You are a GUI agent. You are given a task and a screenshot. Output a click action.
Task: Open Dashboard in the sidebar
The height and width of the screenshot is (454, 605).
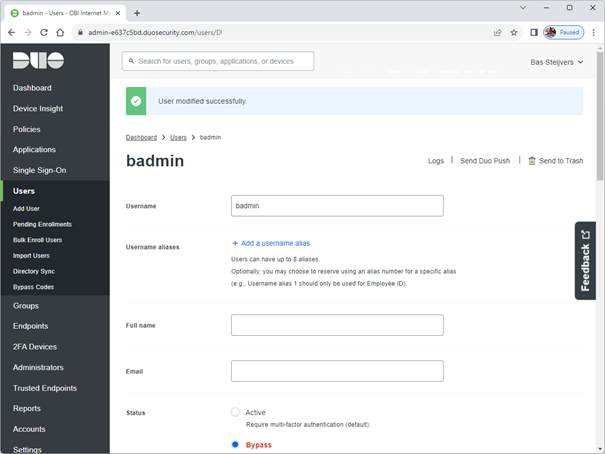point(32,88)
